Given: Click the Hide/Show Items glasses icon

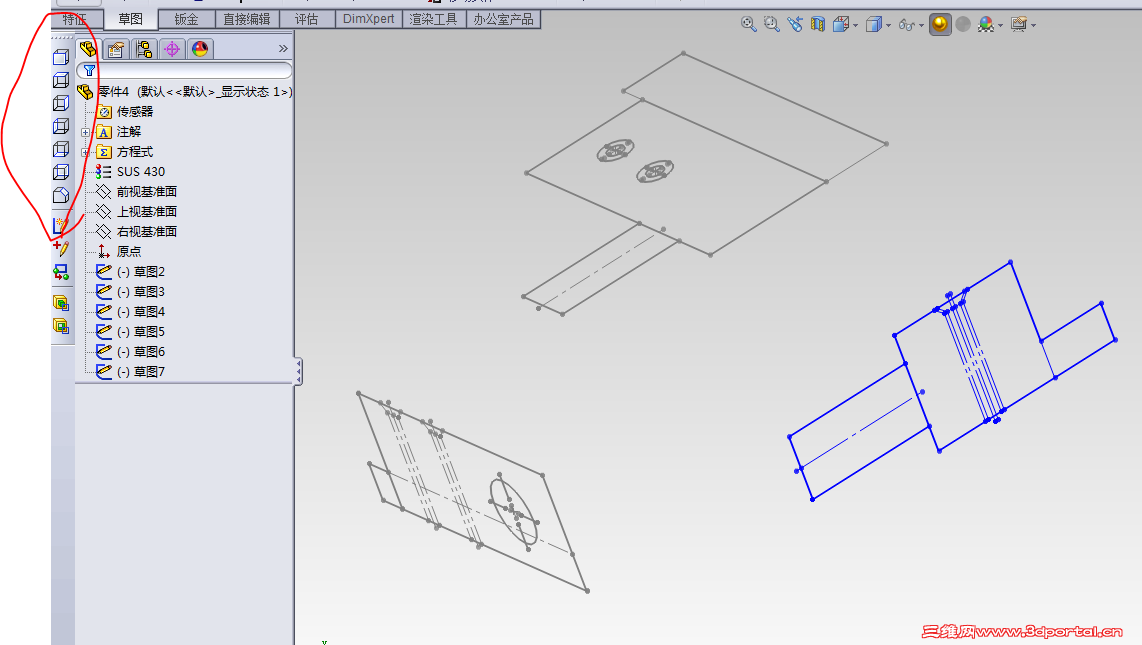Looking at the screenshot, I should click(907, 25).
